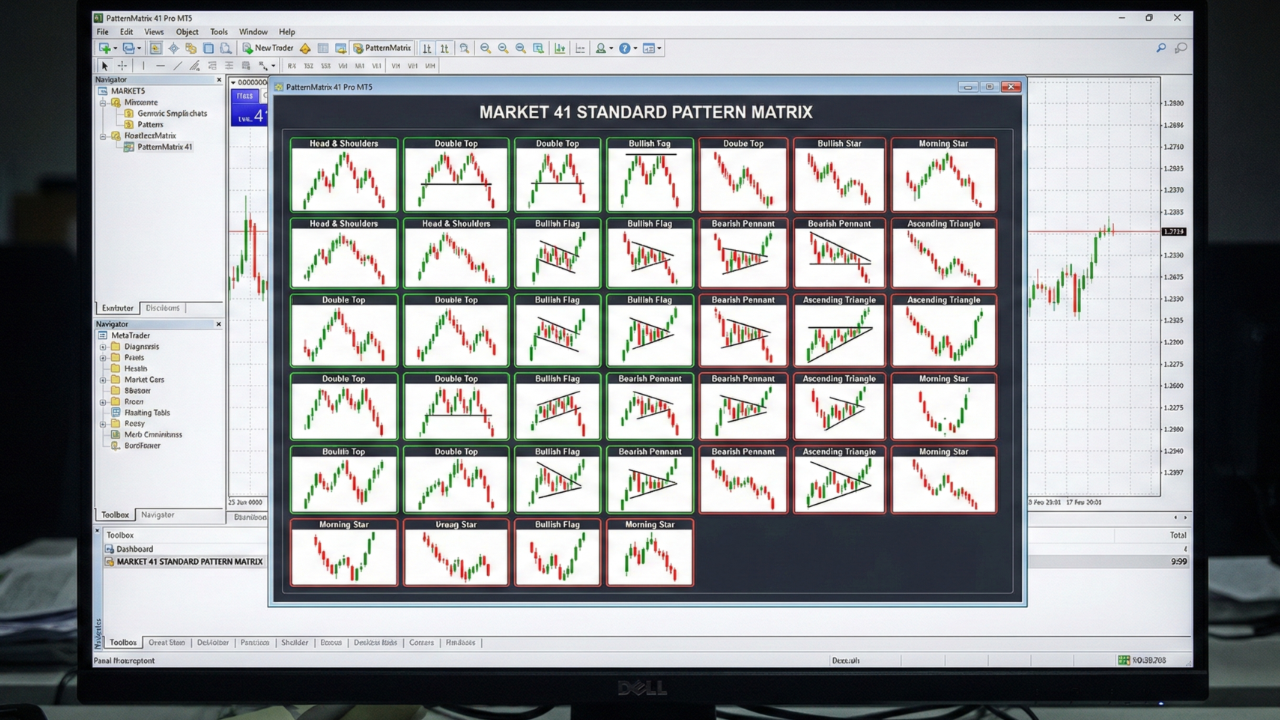
Task: Select PatternMatrix 41 in the Navigator tree
Action: [158, 147]
